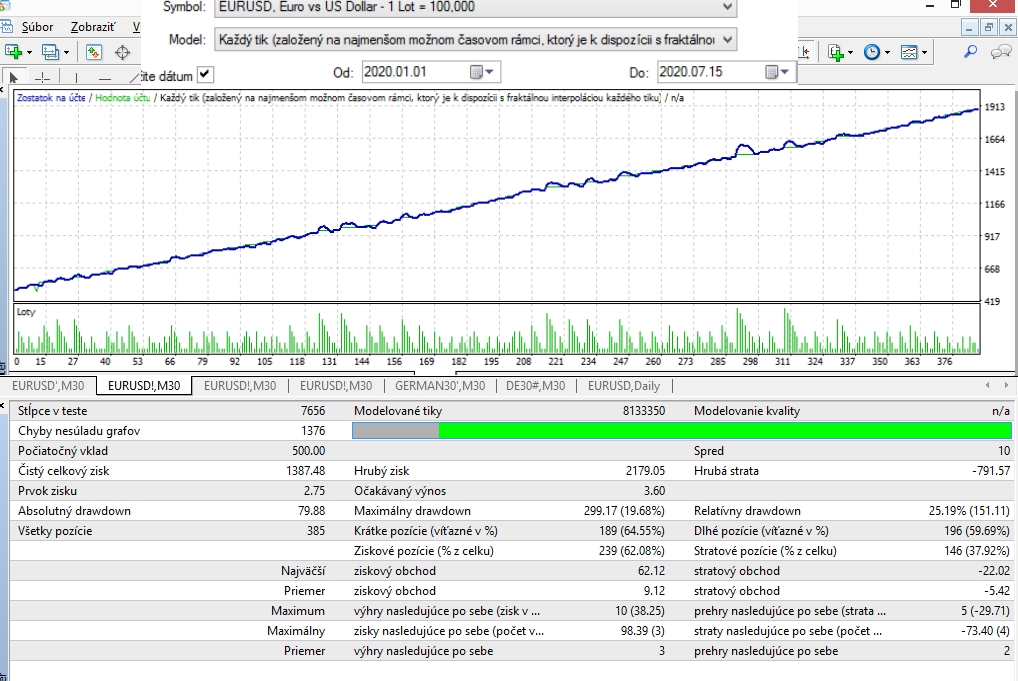Click the tab strip left scroll arrow
Viewport: 1018px width, 681px height.
[x=987, y=385]
